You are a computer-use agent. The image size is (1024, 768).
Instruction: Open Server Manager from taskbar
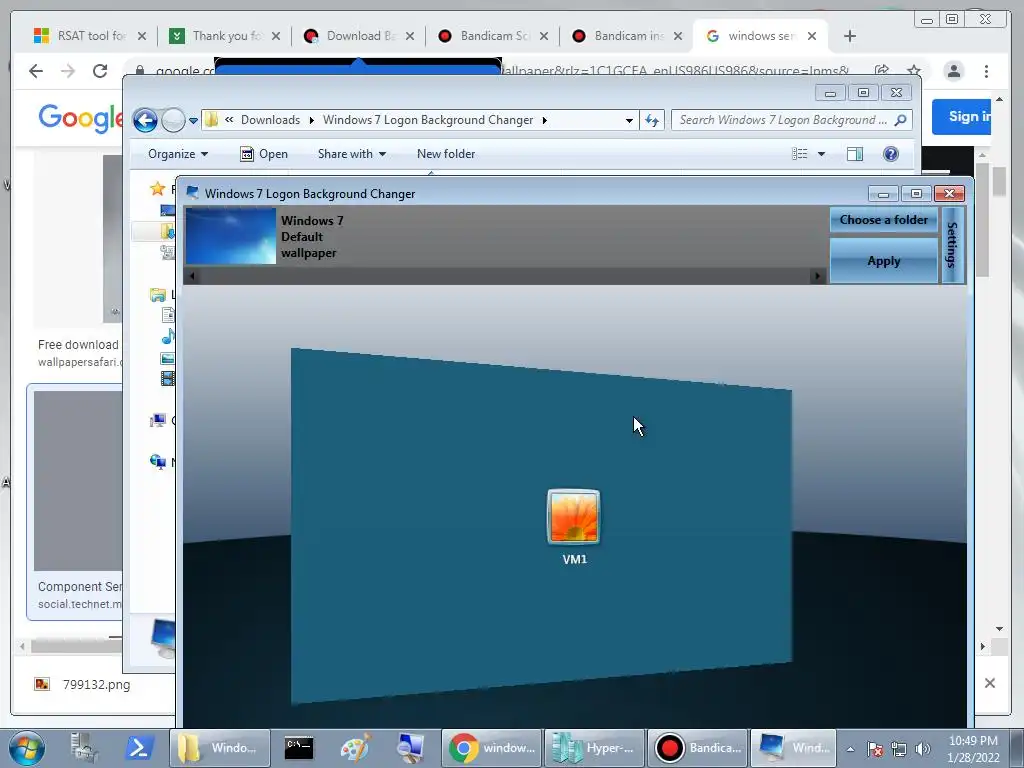84,748
